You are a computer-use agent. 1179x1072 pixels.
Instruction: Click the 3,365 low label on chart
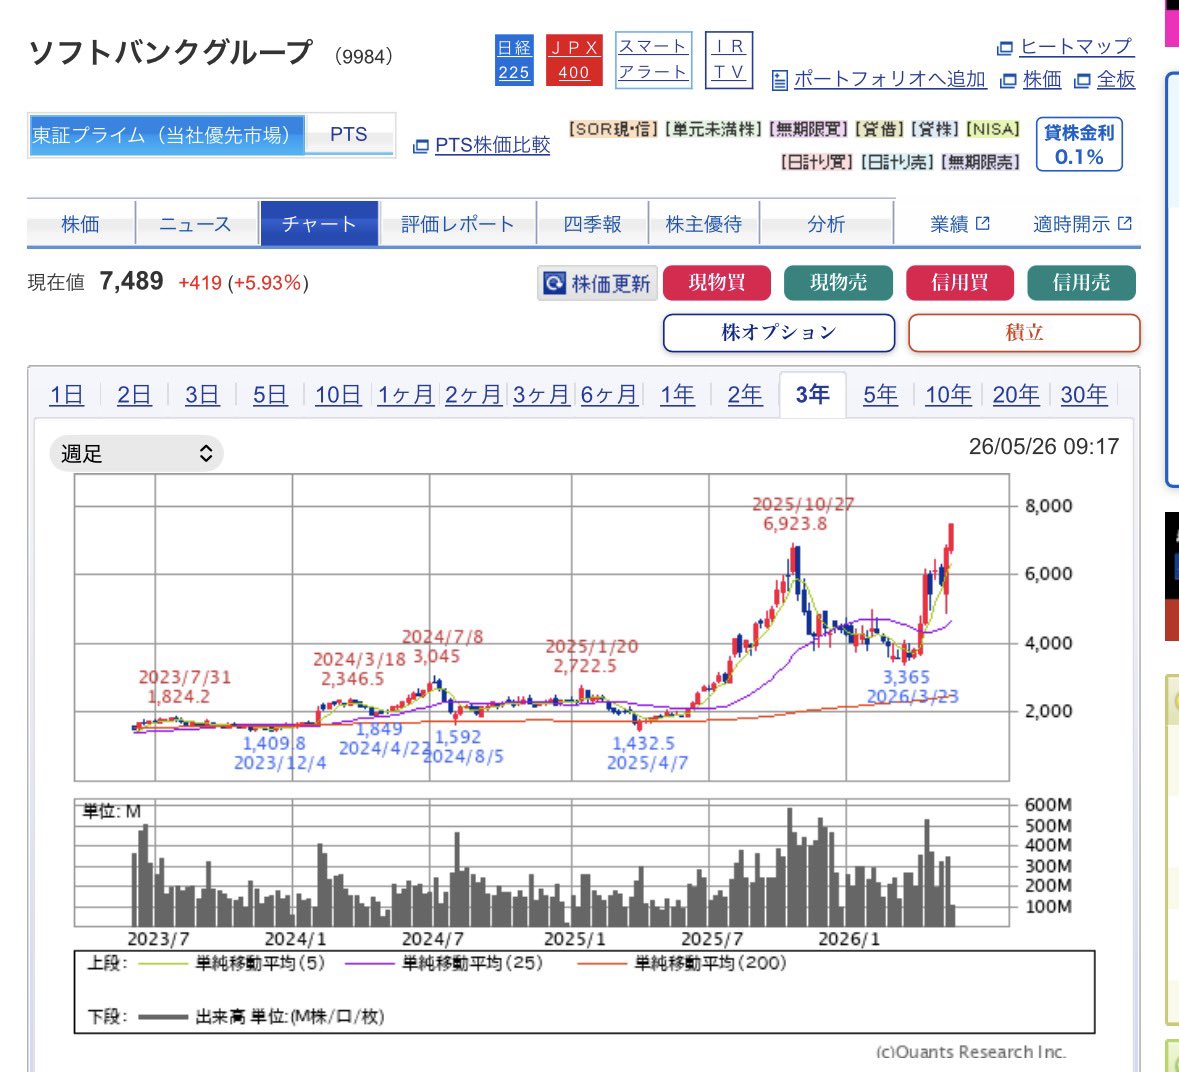tap(905, 677)
